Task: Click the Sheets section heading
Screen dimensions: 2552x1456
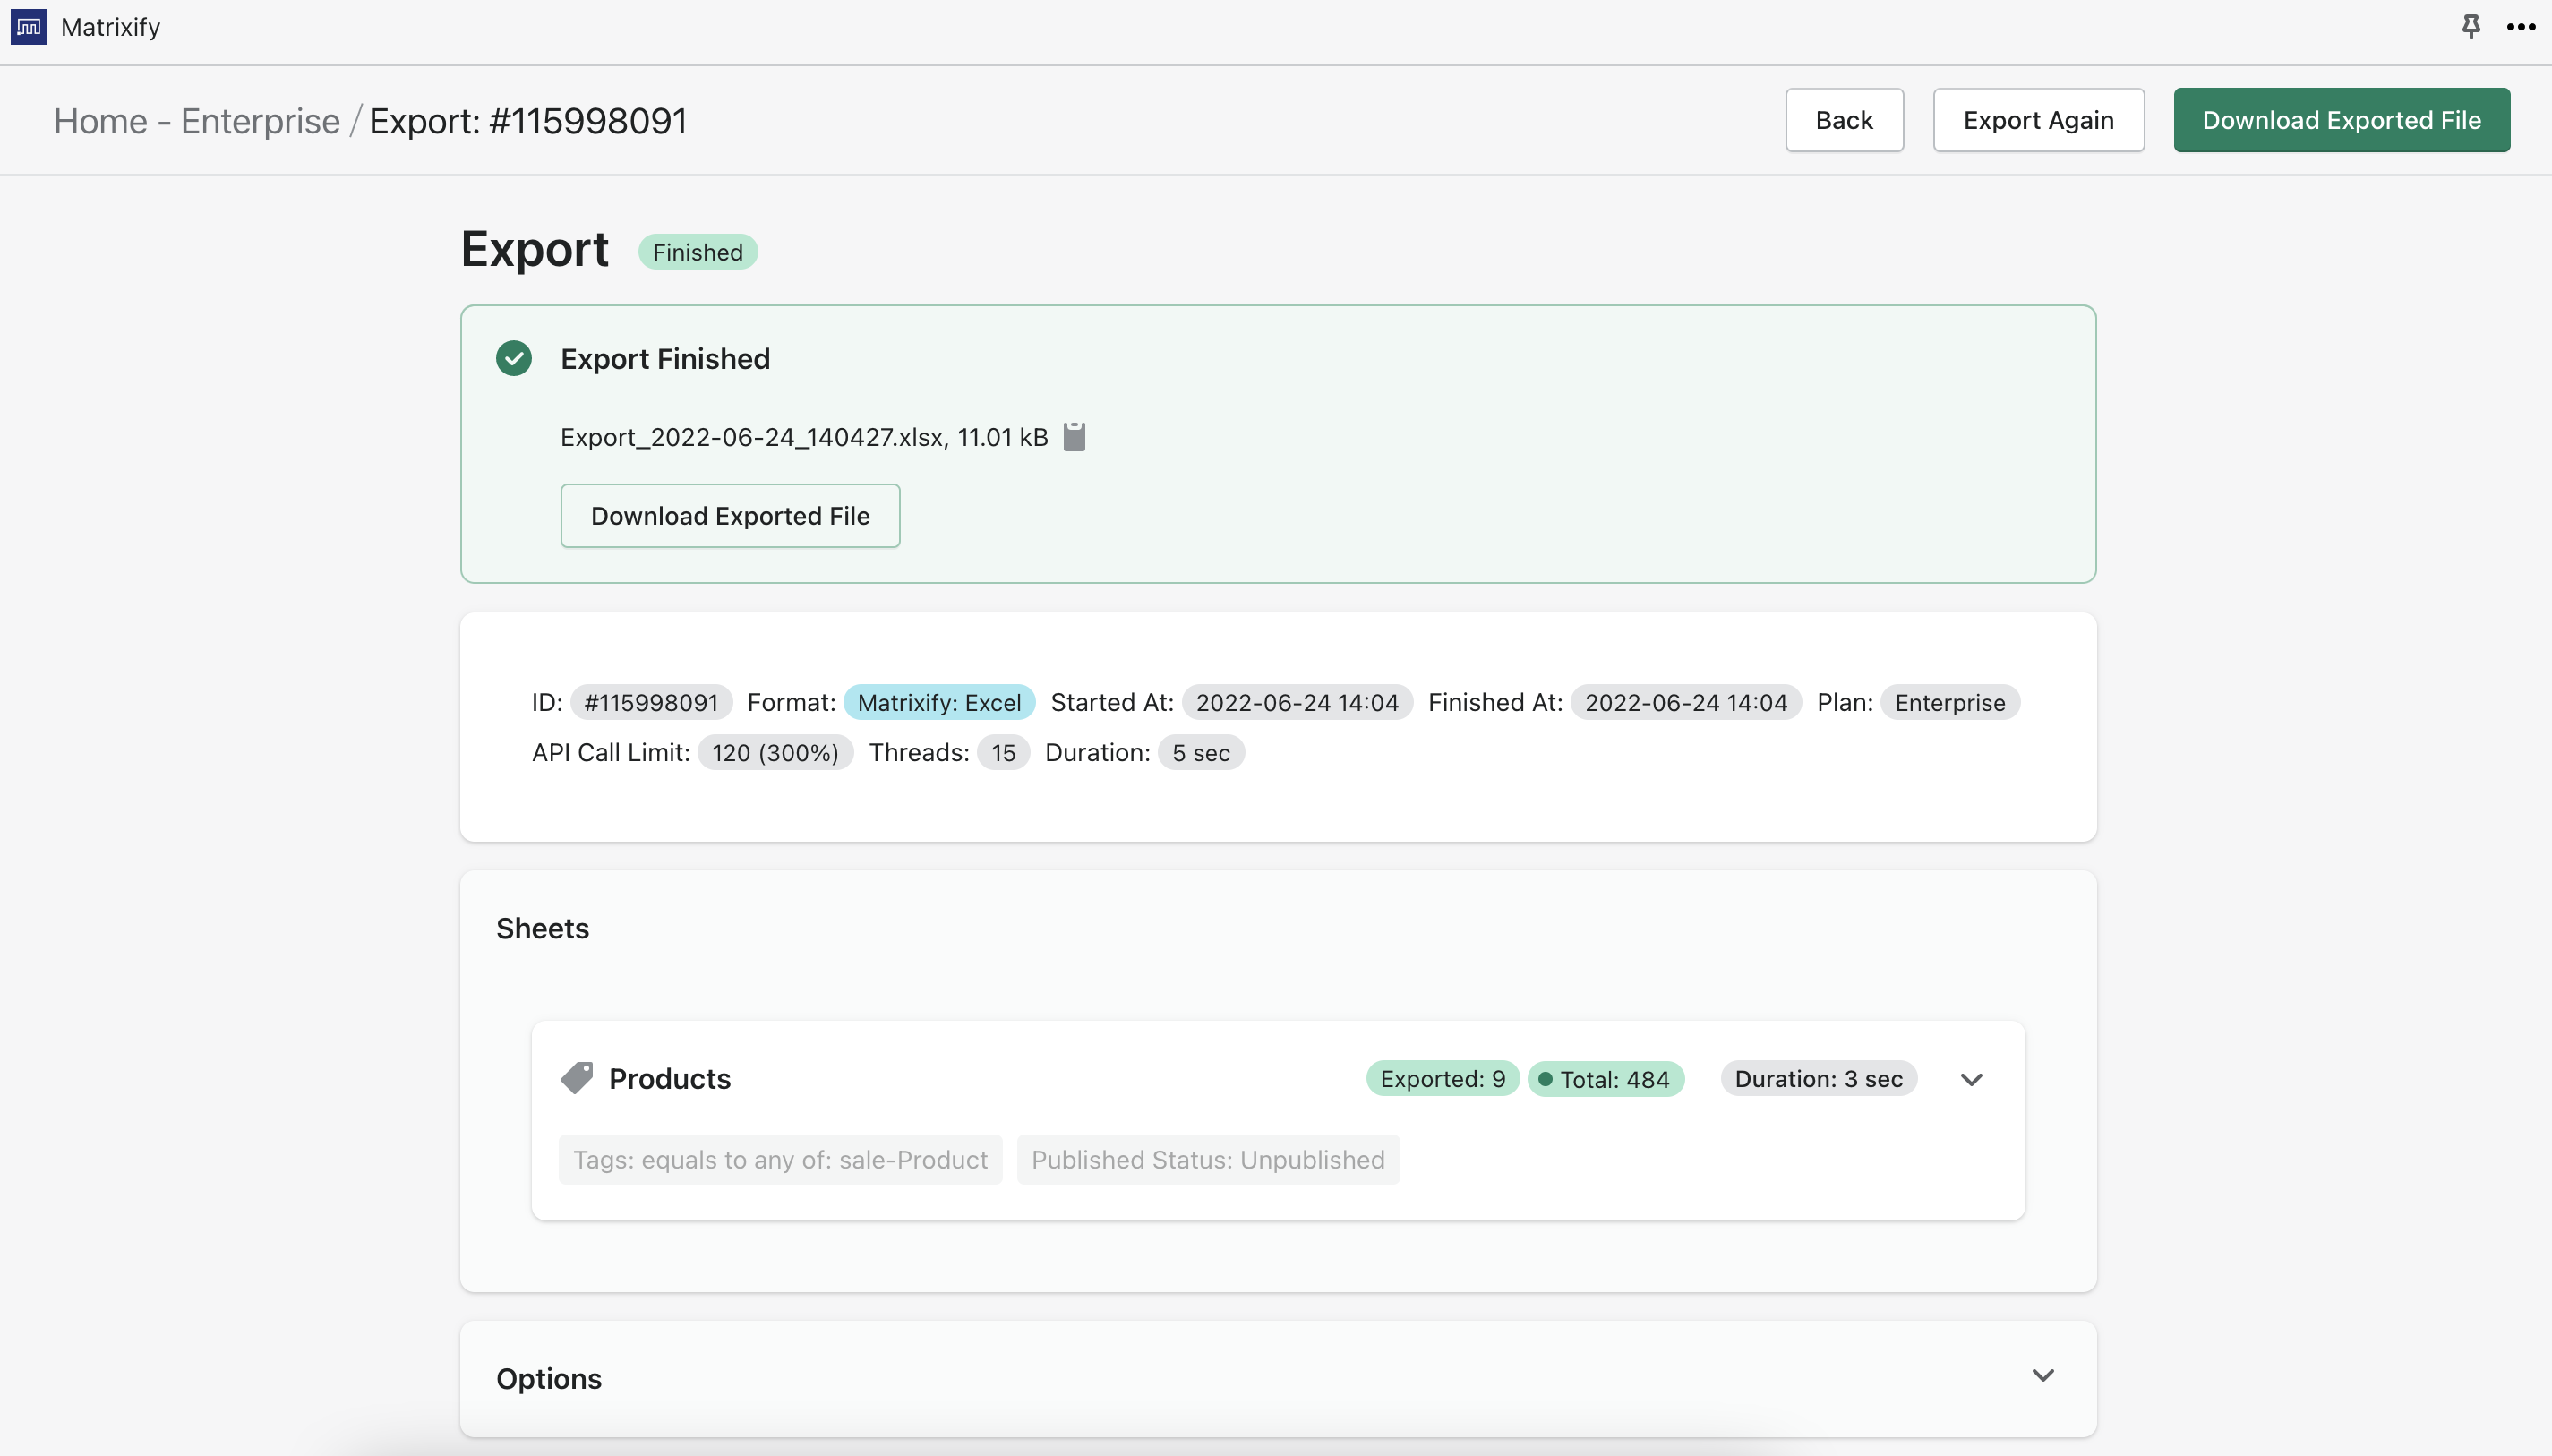Action: [x=542, y=928]
